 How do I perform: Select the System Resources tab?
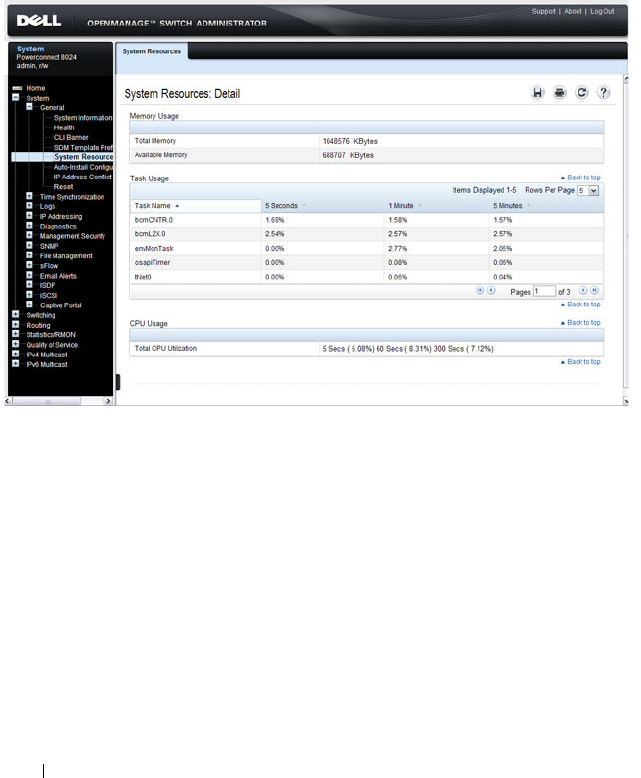point(152,51)
